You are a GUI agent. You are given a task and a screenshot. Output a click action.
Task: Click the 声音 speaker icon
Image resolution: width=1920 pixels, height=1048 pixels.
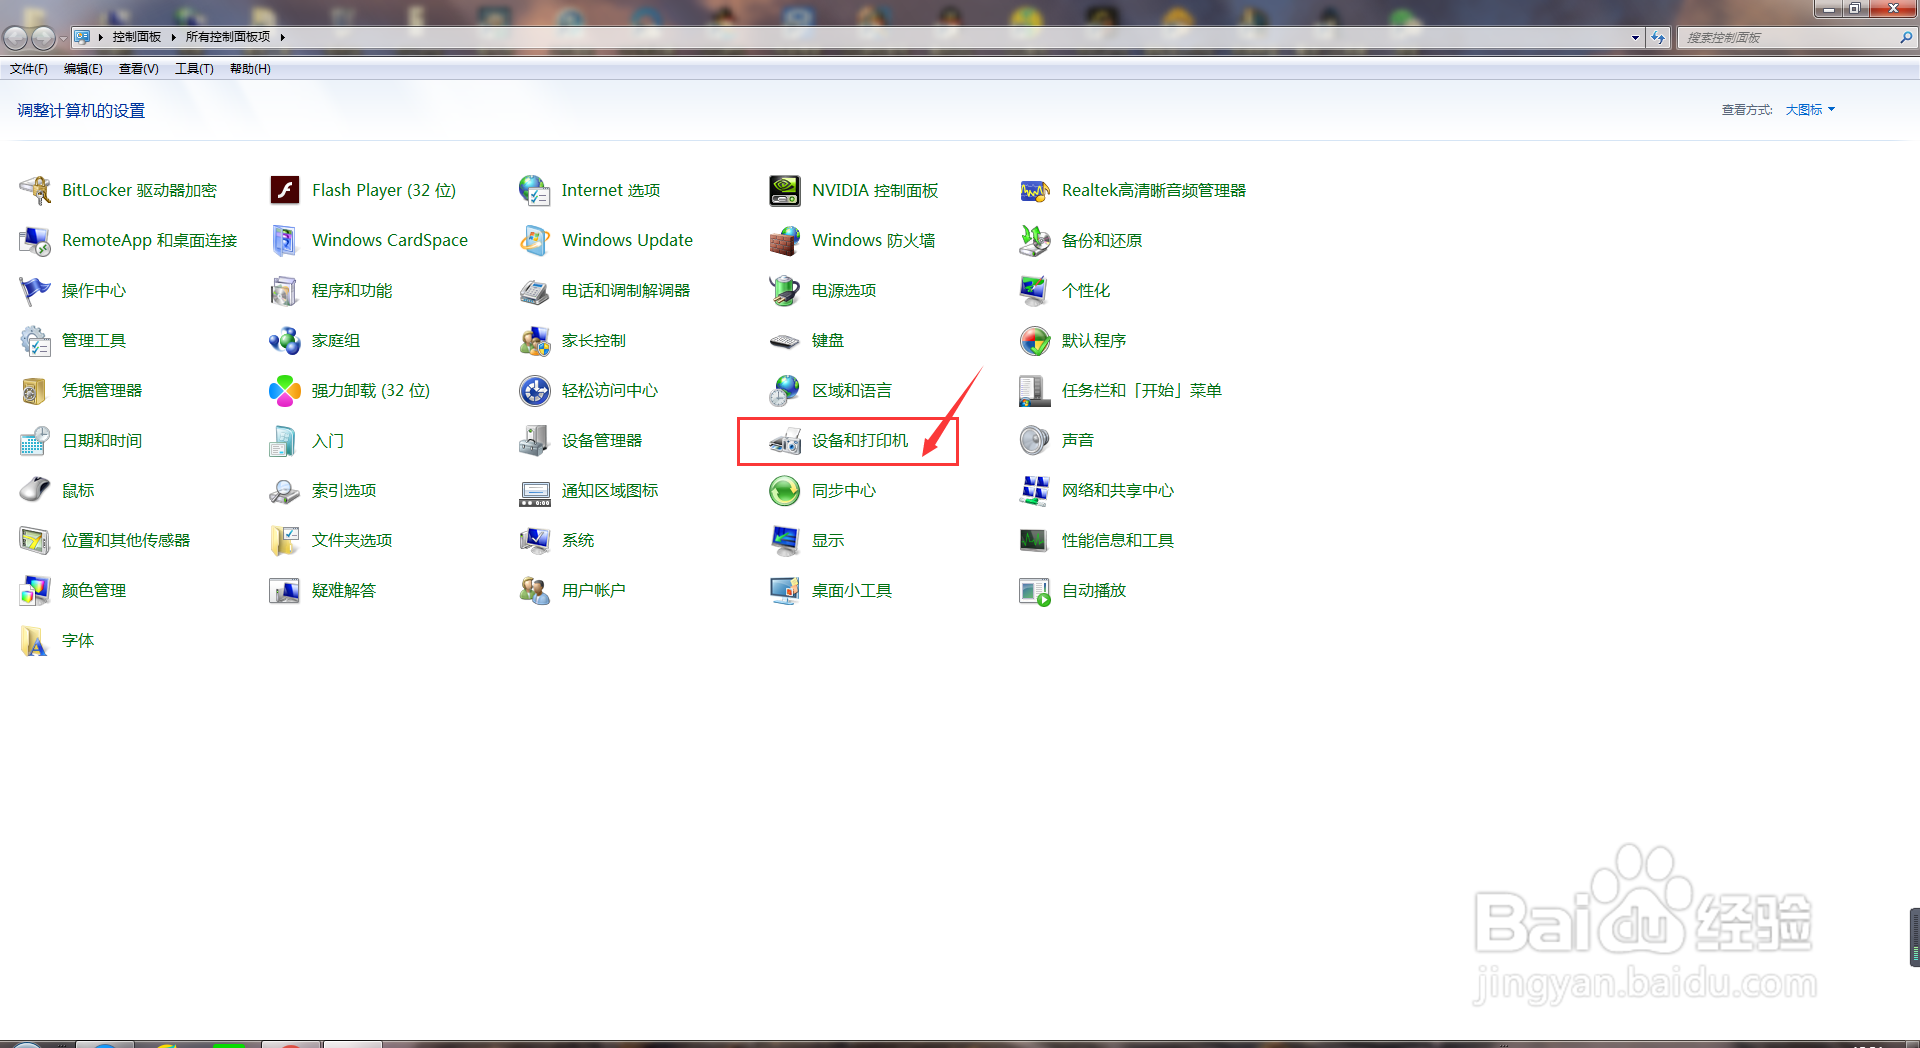[1035, 440]
